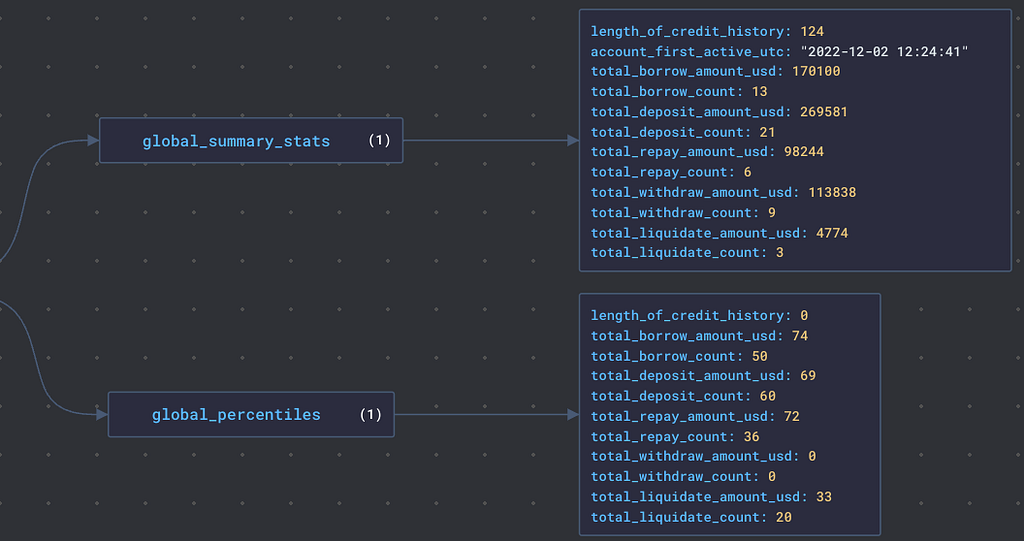Image resolution: width=1024 pixels, height=541 pixels.
Task: Click the account_first_active_utc timestamp value
Action: tap(884, 52)
